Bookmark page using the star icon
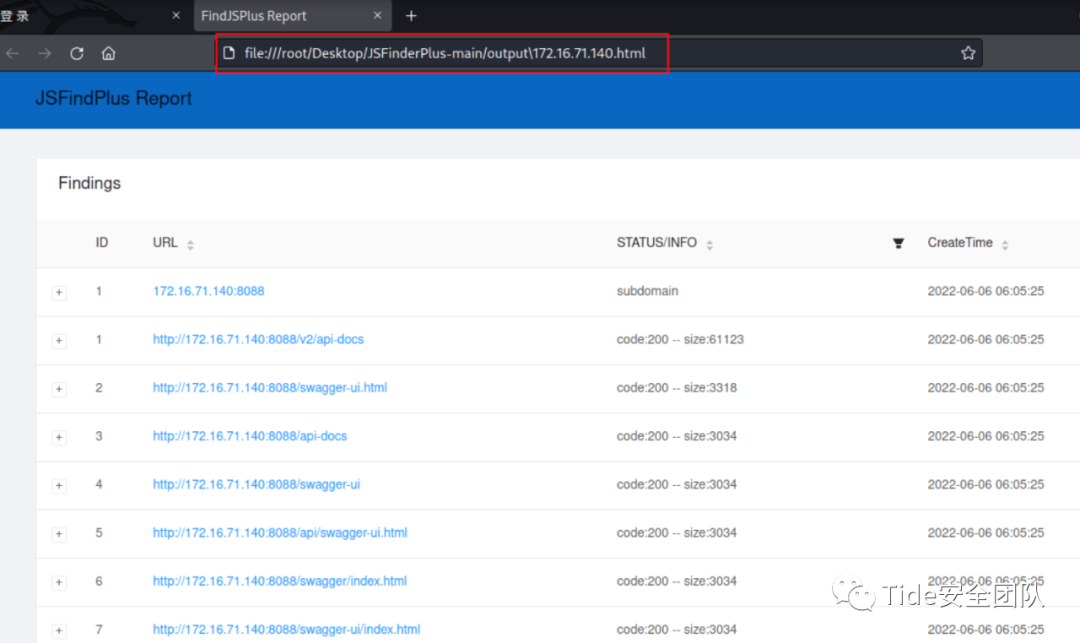1080x643 pixels. pyautogui.click(x=967, y=54)
